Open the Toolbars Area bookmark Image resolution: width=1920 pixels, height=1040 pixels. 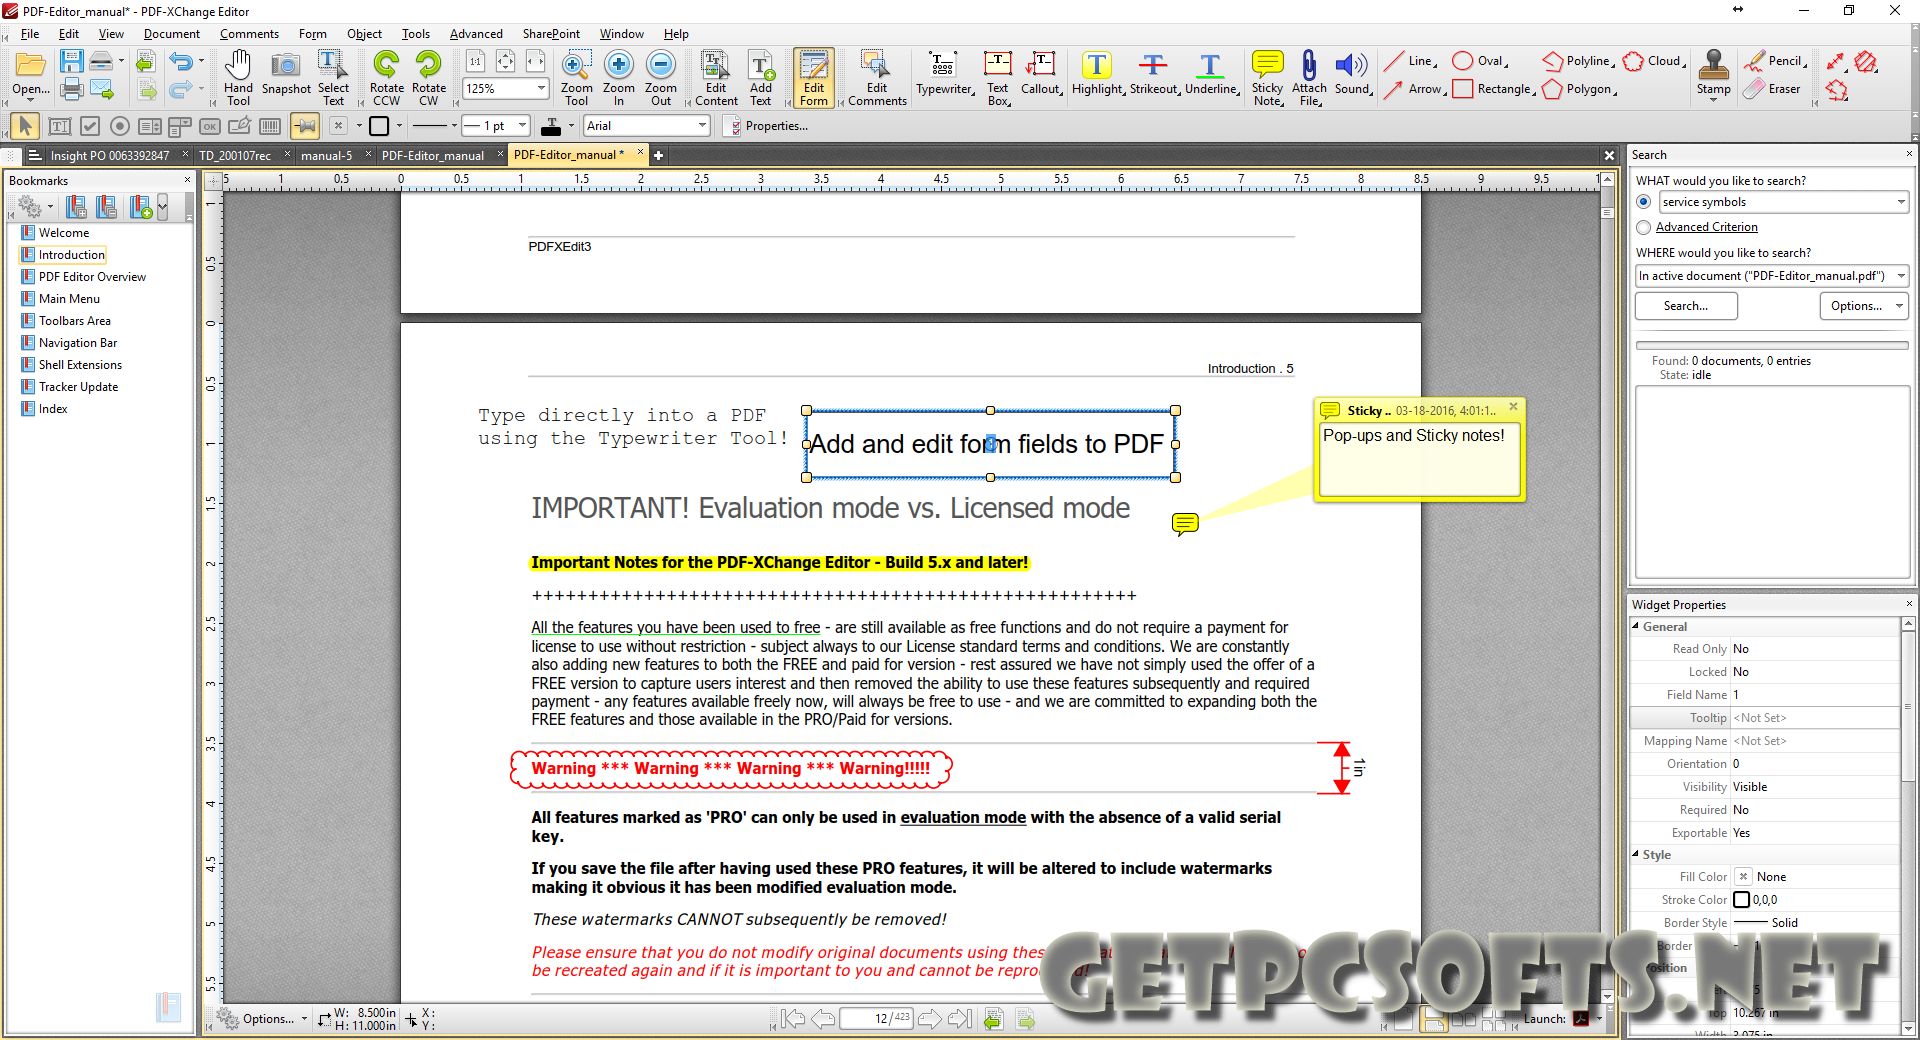pyautogui.click(x=75, y=321)
